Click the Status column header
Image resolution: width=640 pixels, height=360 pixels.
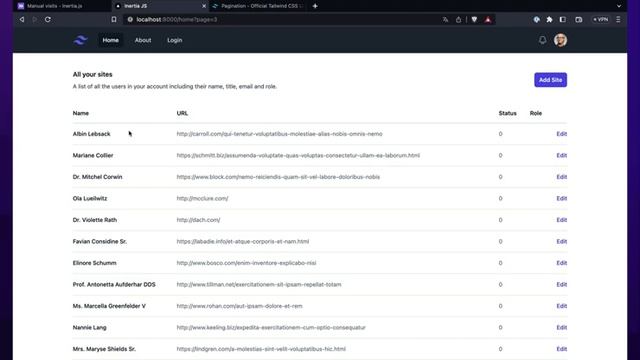click(x=507, y=113)
